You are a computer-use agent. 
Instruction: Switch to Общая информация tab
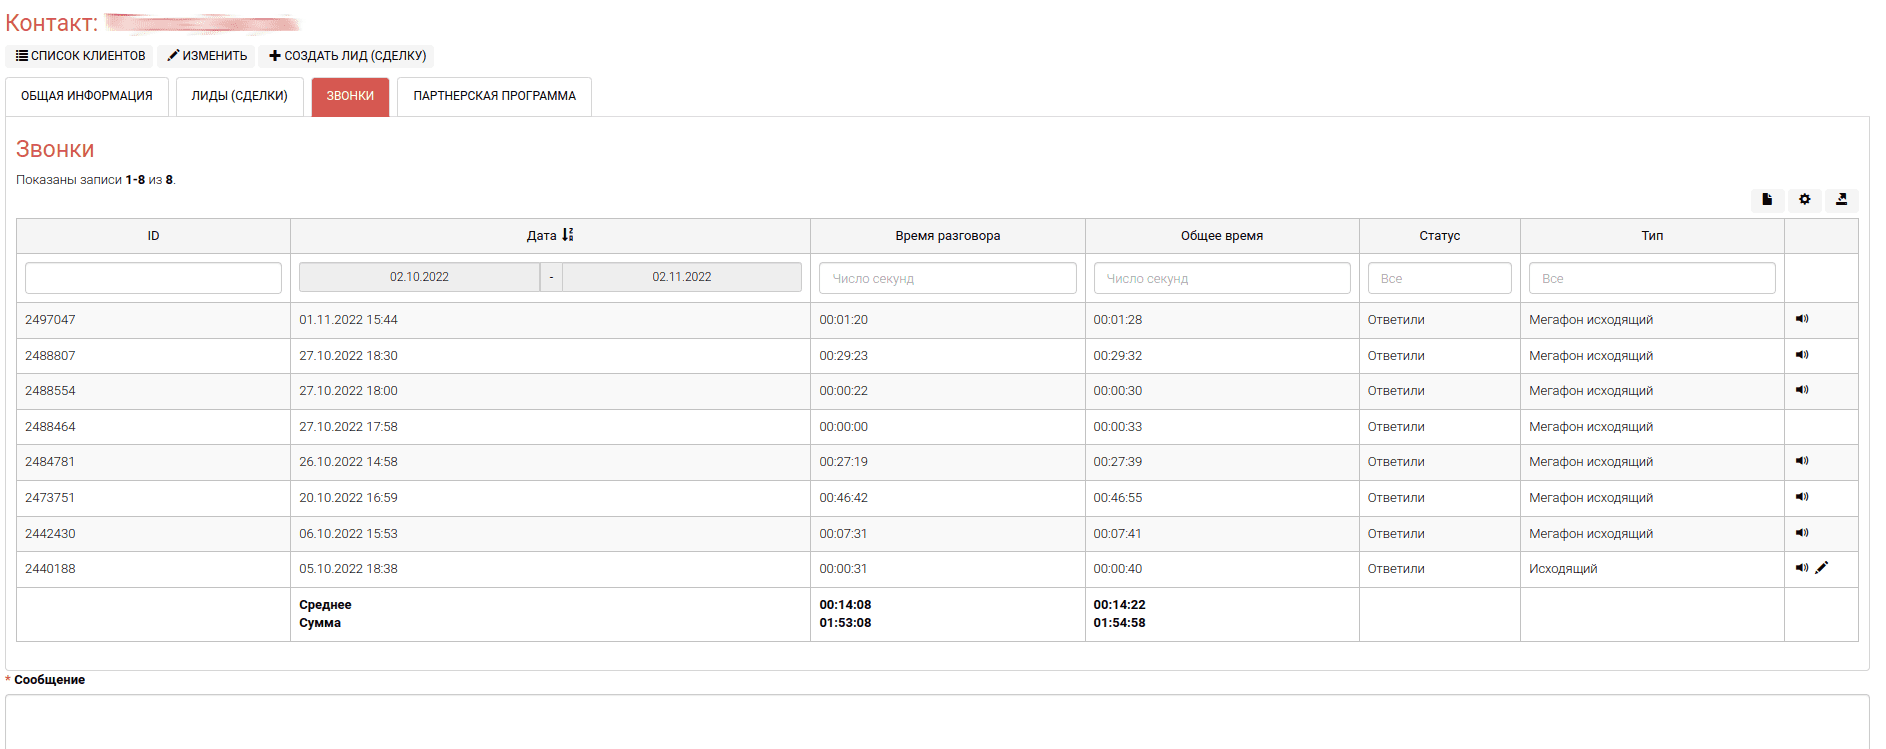(87, 97)
